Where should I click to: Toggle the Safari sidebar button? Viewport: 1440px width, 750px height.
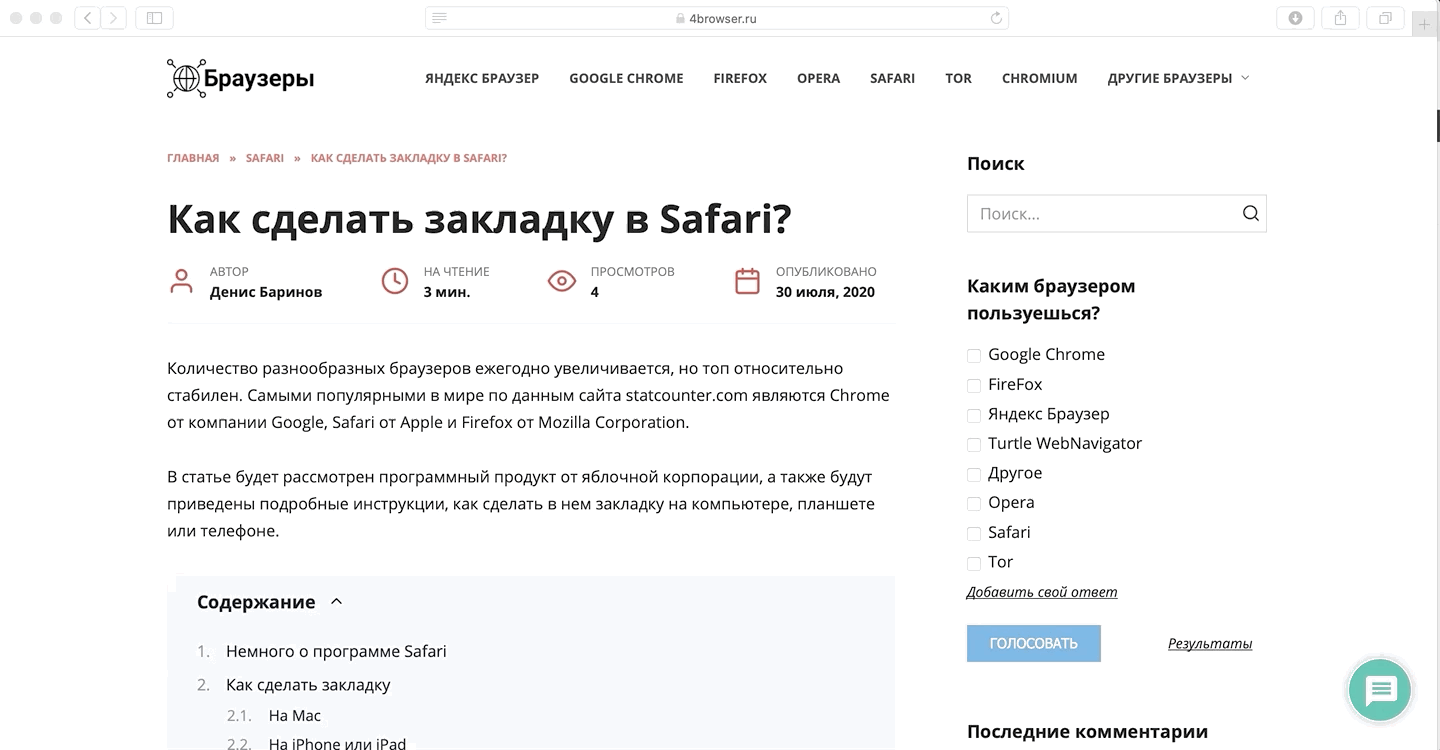154,18
